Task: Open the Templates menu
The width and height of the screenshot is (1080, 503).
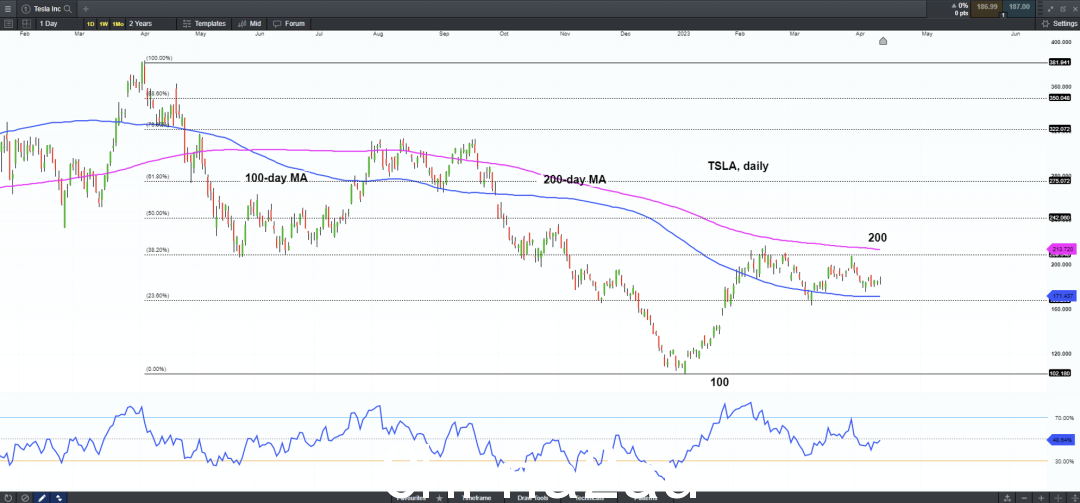Action: point(204,23)
